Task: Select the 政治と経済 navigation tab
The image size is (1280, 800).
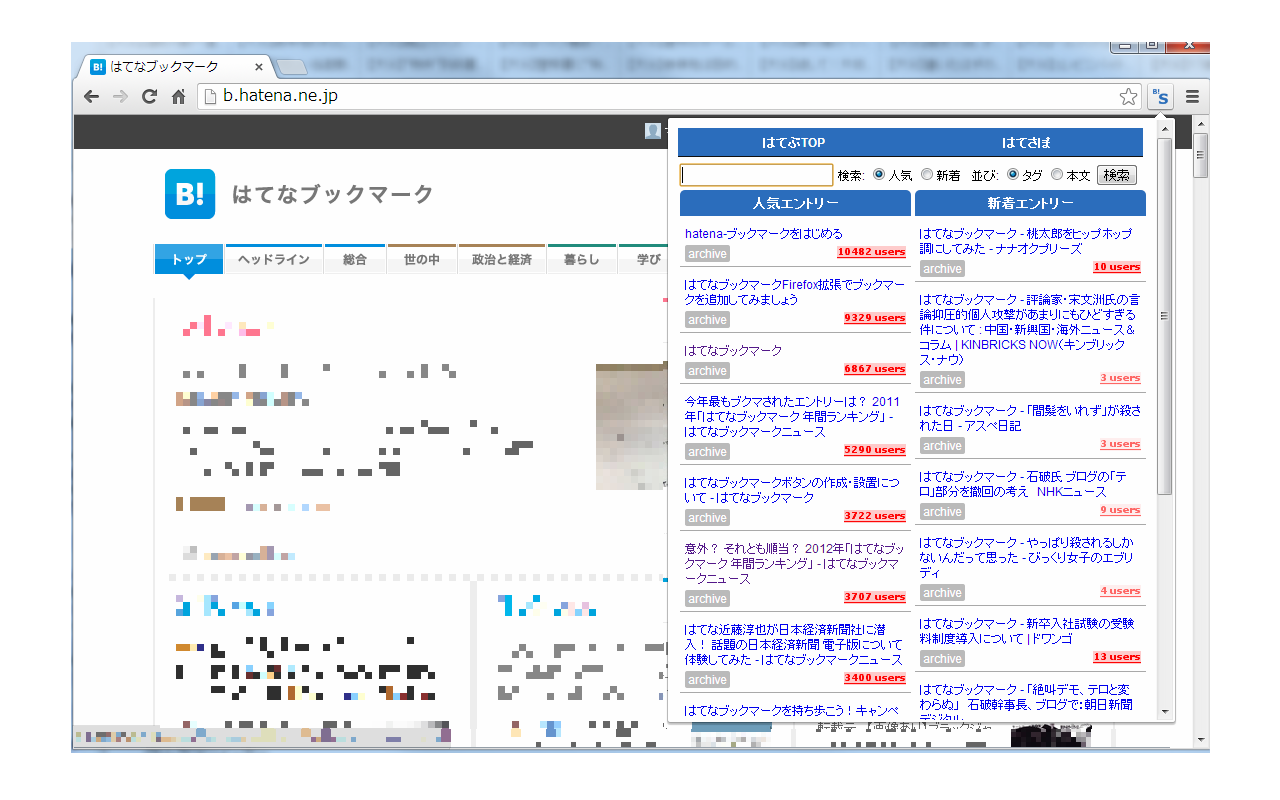Action: [502, 259]
